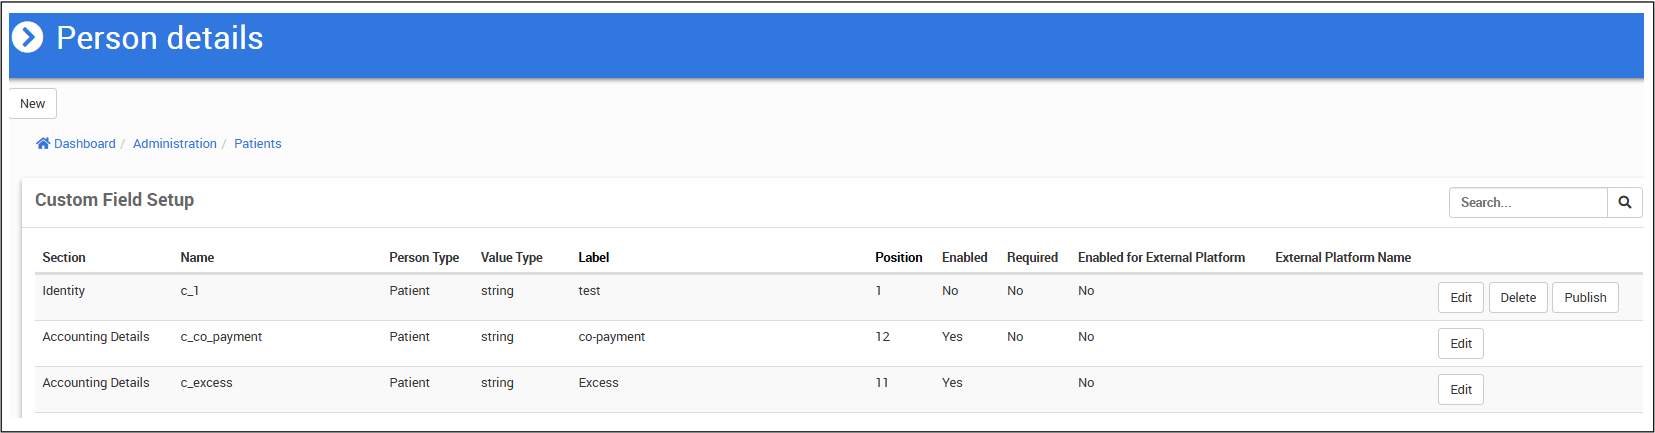
Task: Delete the c_1 custom field
Action: (1517, 298)
